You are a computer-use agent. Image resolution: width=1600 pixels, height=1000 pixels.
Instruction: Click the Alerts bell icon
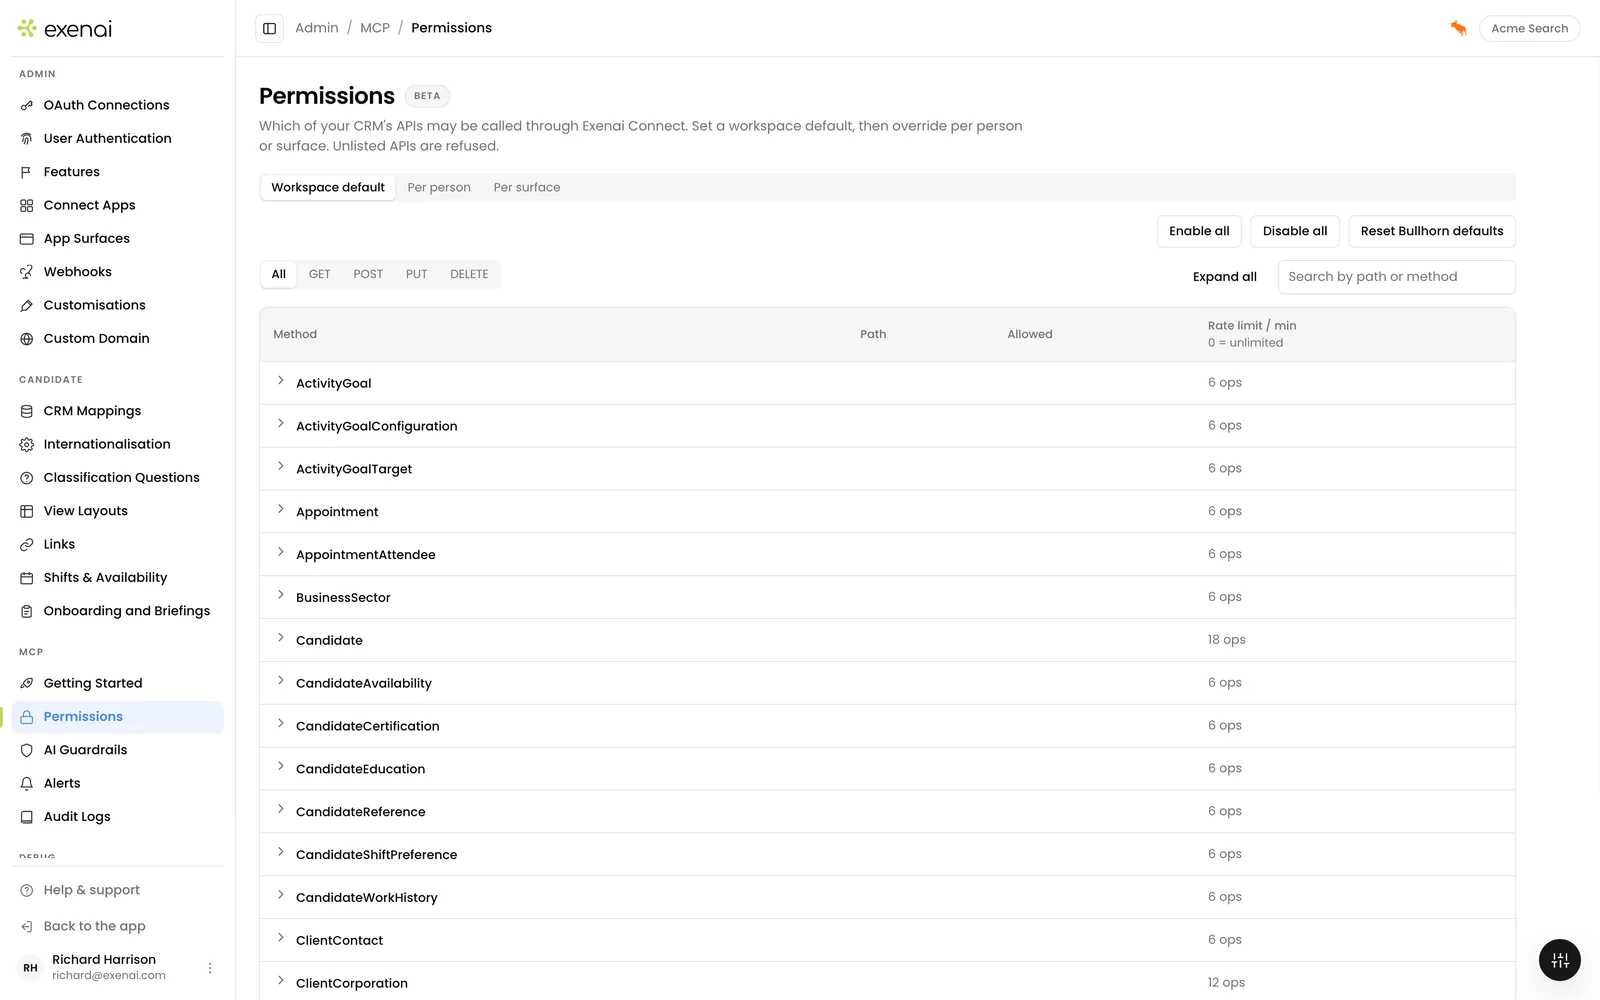click(27, 783)
